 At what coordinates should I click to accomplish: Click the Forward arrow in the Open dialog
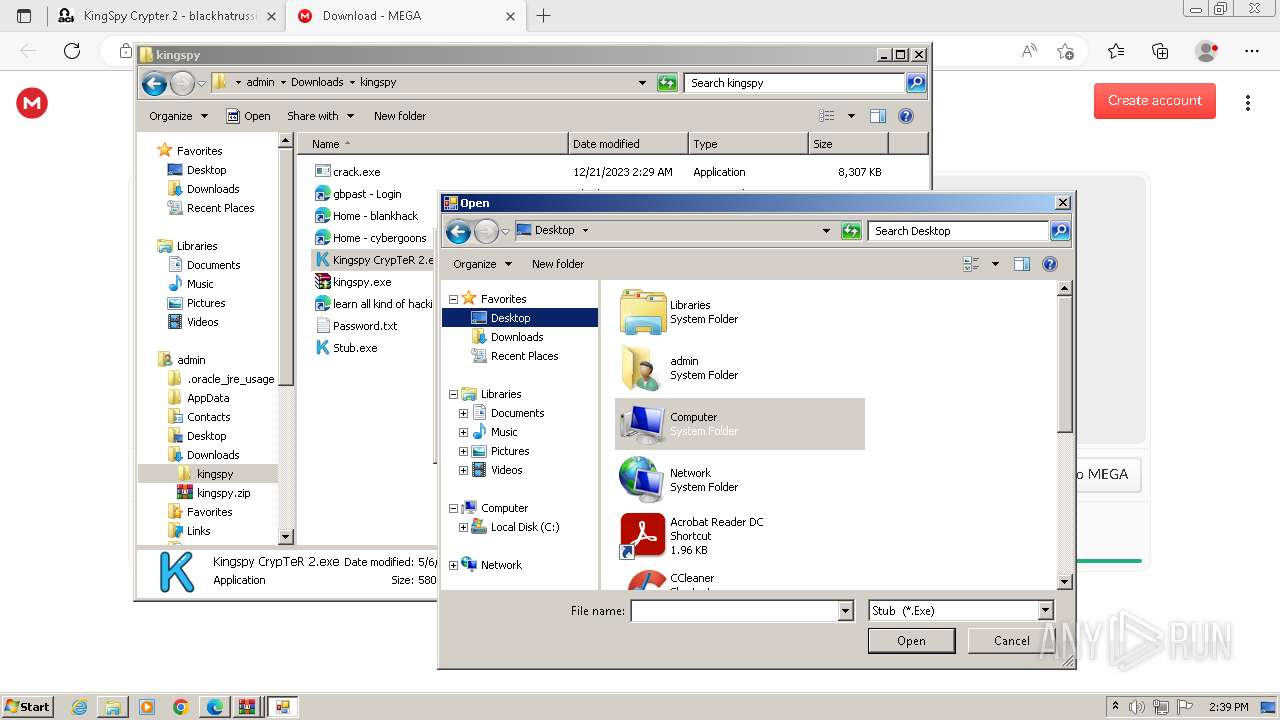pyautogui.click(x=486, y=232)
